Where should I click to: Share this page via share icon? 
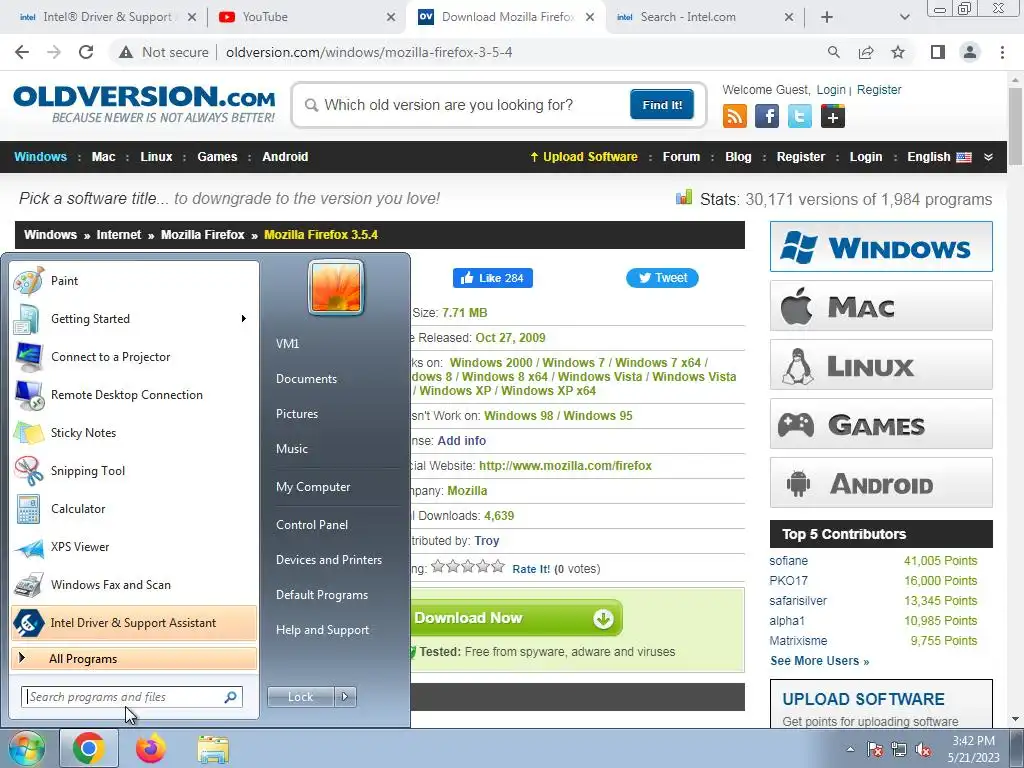(x=866, y=52)
